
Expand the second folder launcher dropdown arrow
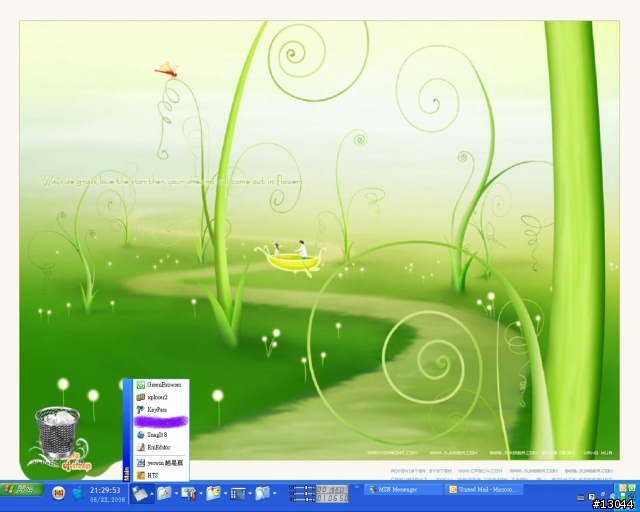(x=176, y=494)
